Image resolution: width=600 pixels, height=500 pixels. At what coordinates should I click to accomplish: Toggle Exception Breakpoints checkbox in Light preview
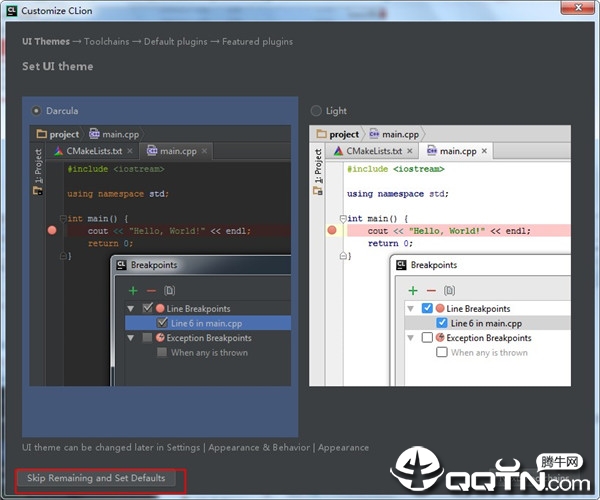[x=427, y=338]
